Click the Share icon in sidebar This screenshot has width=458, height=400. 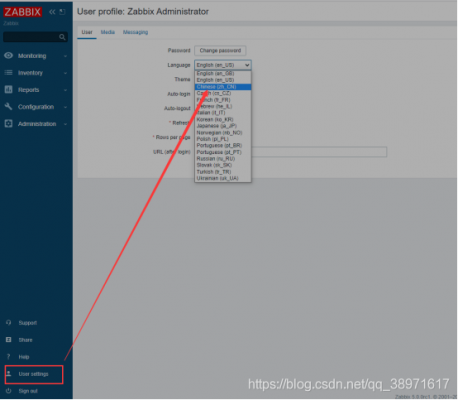click(x=9, y=339)
